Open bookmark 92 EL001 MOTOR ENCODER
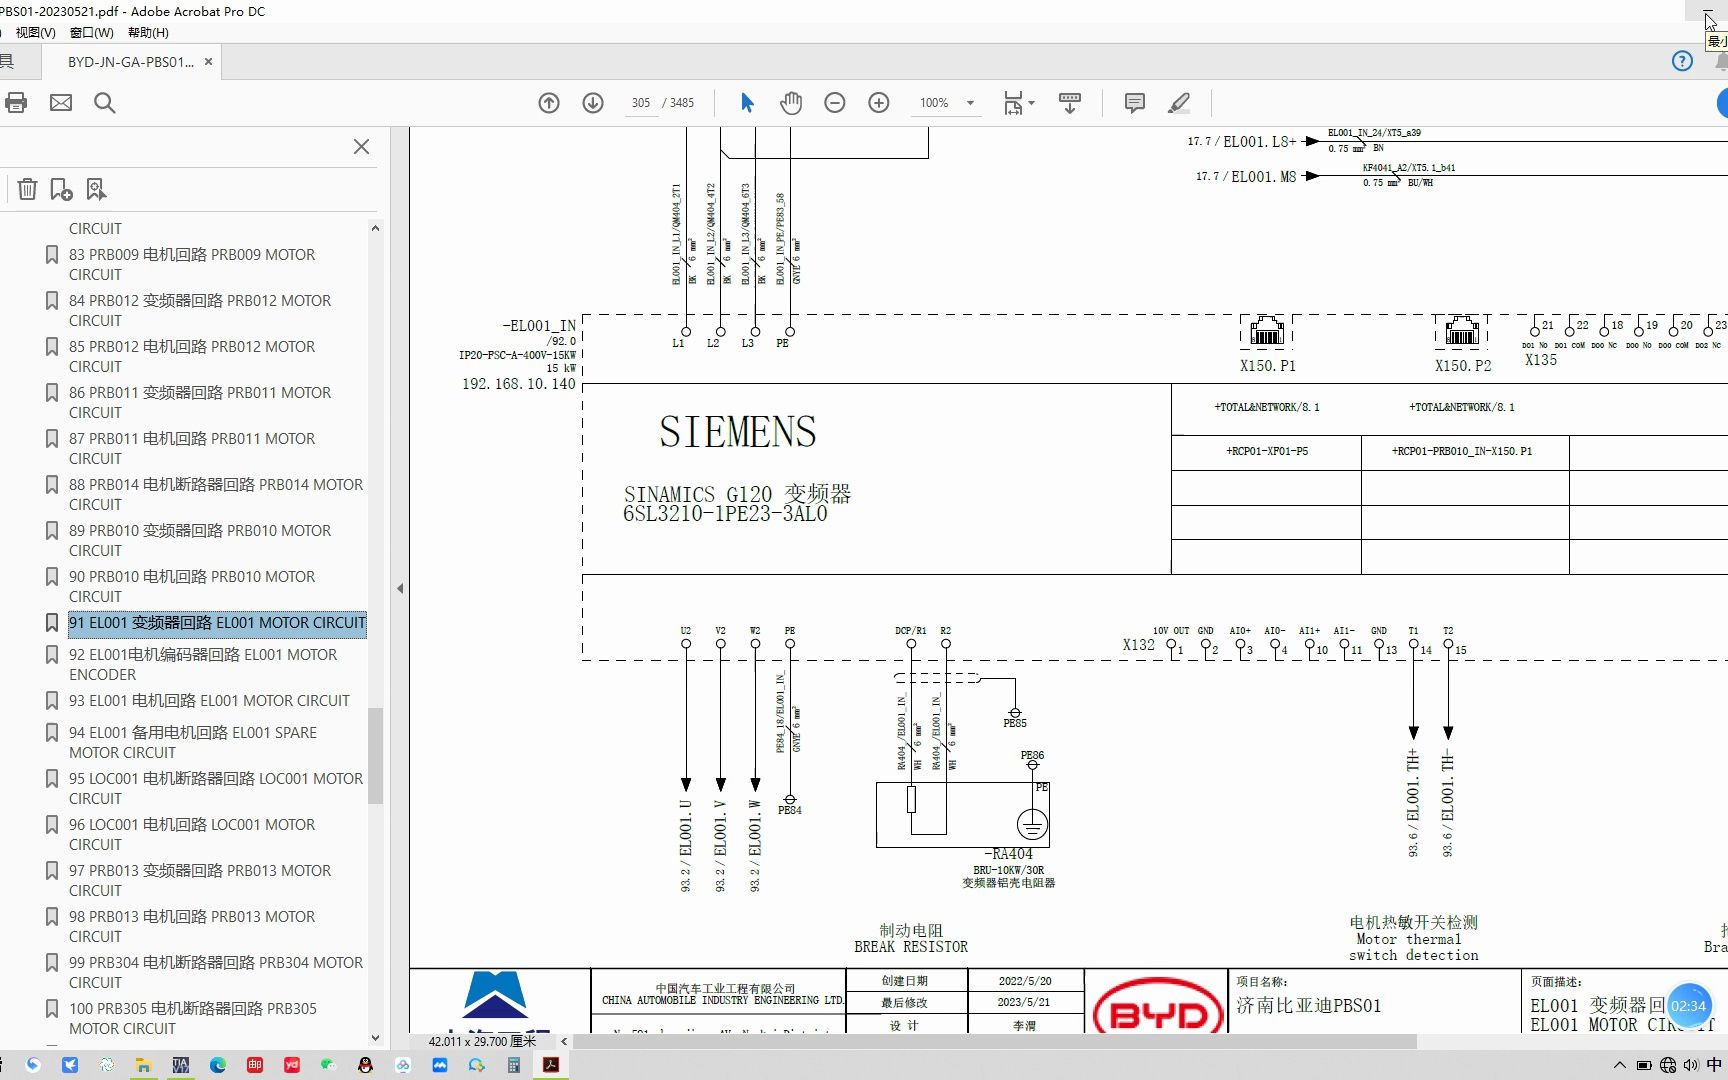 pos(203,665)
